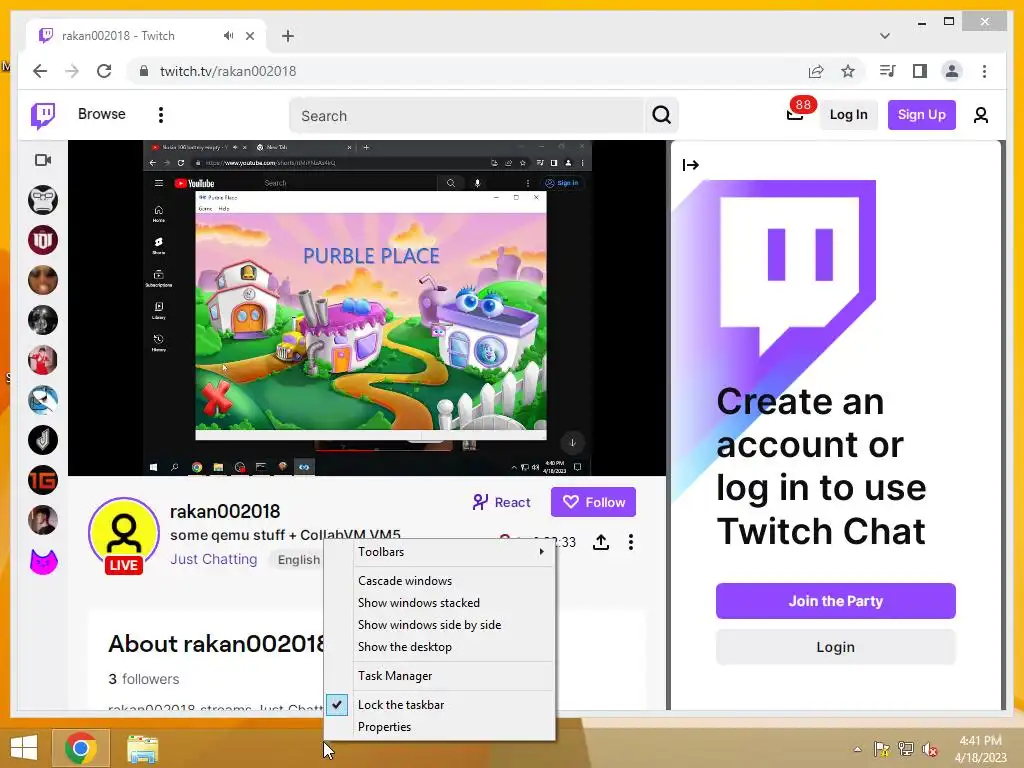The width and height of the screenshot is (1024, 768).
Task: Open taskbar Properties
Action: point(384,727)
